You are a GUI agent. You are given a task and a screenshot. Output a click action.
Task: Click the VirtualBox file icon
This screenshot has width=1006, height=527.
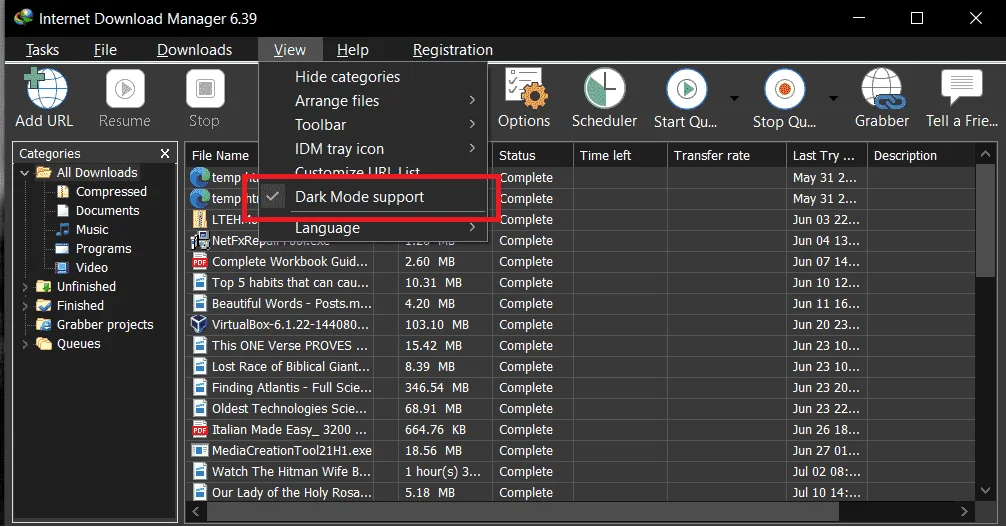(200, 324)
